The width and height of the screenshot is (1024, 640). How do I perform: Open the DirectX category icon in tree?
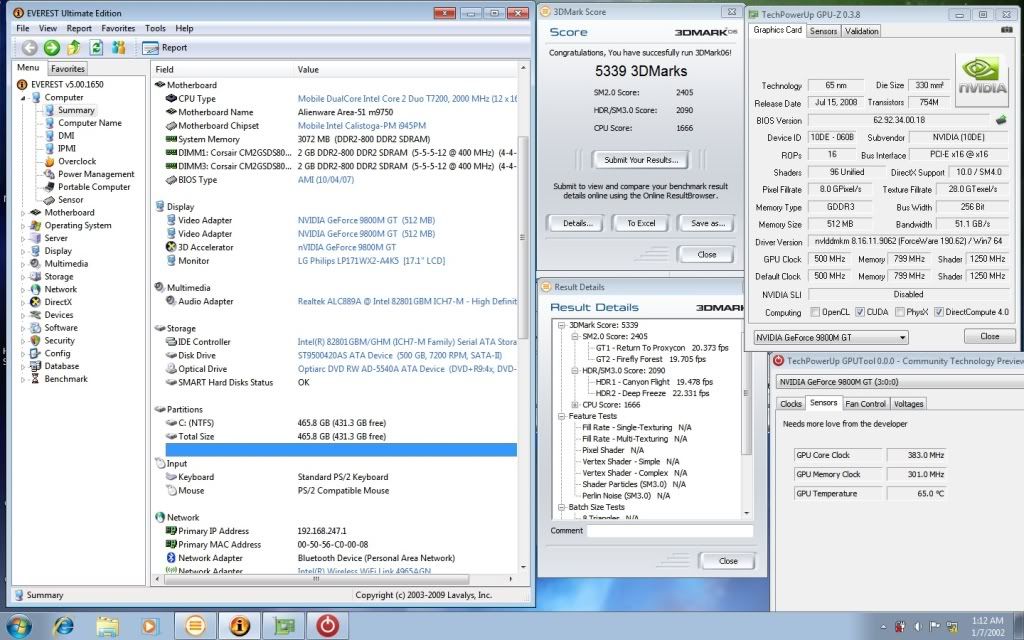[x=36, y=302]
